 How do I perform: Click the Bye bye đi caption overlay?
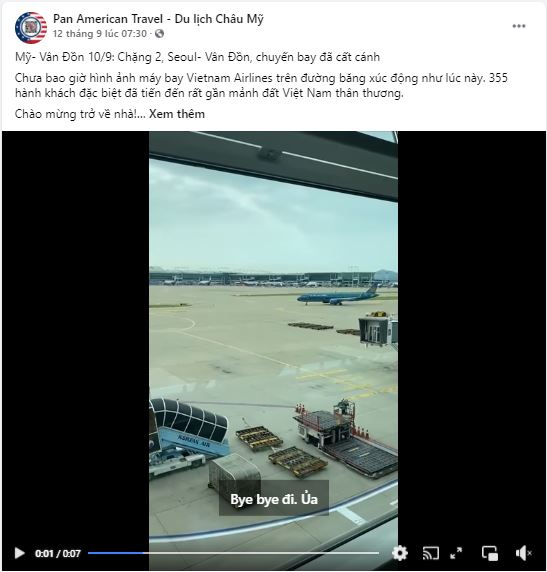274,499
